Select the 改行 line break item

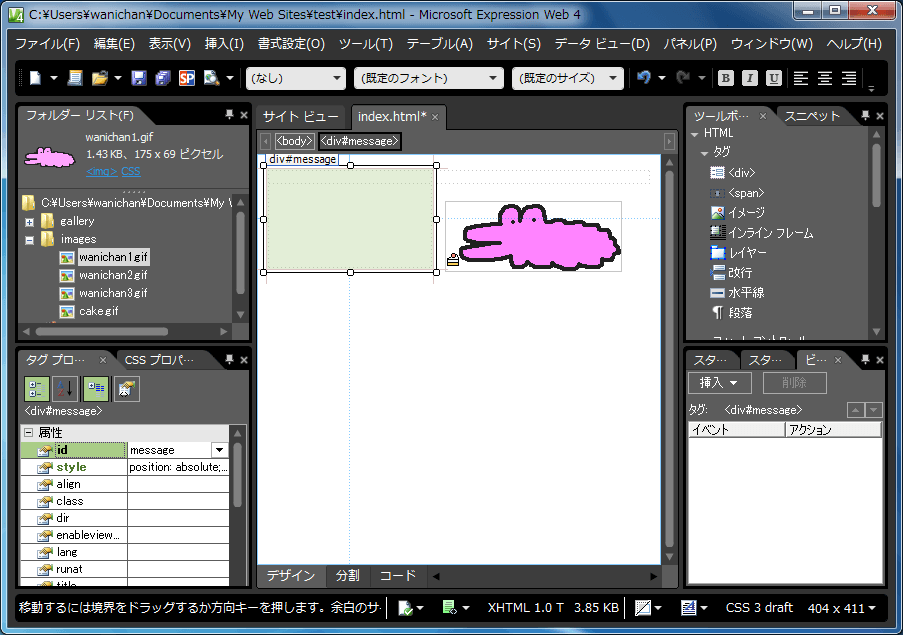tap(731, 273)
